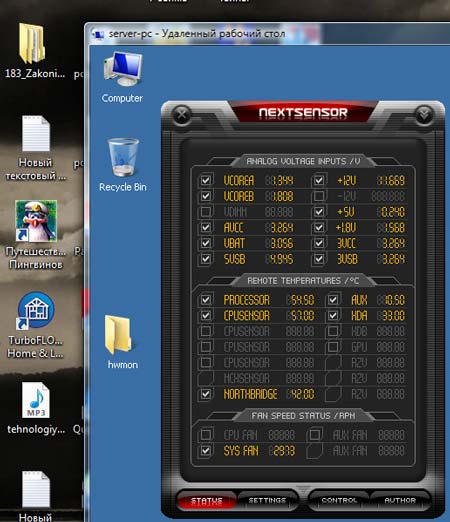Image resolution: width=450 pixels, height=522 pixels.
Task: Uncheck the SYS FAN speed checkbox
Action: (206, 451)
